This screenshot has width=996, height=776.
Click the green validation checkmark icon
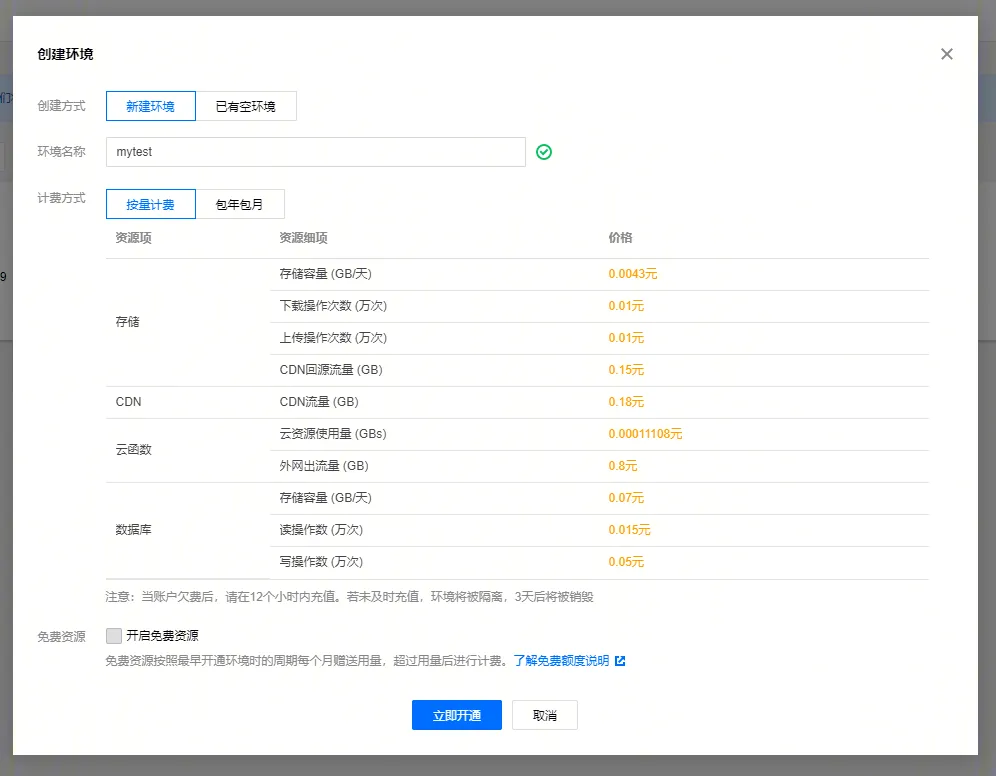click(544, 152)
